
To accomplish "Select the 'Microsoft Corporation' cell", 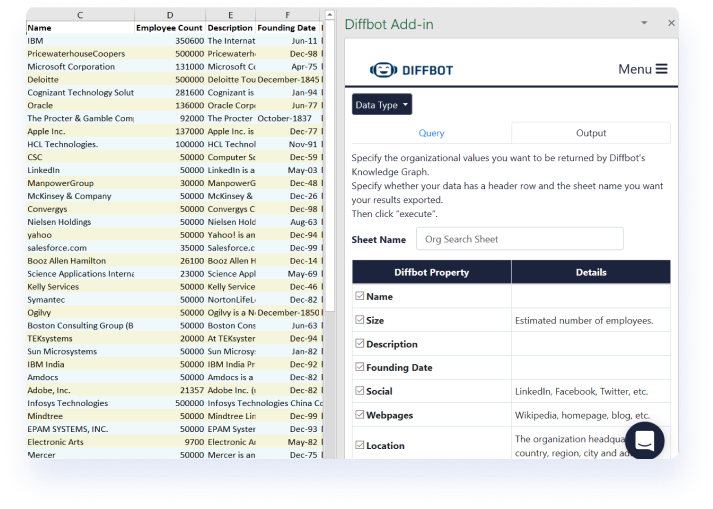I will pyautogui.click(x=80, y=66).
